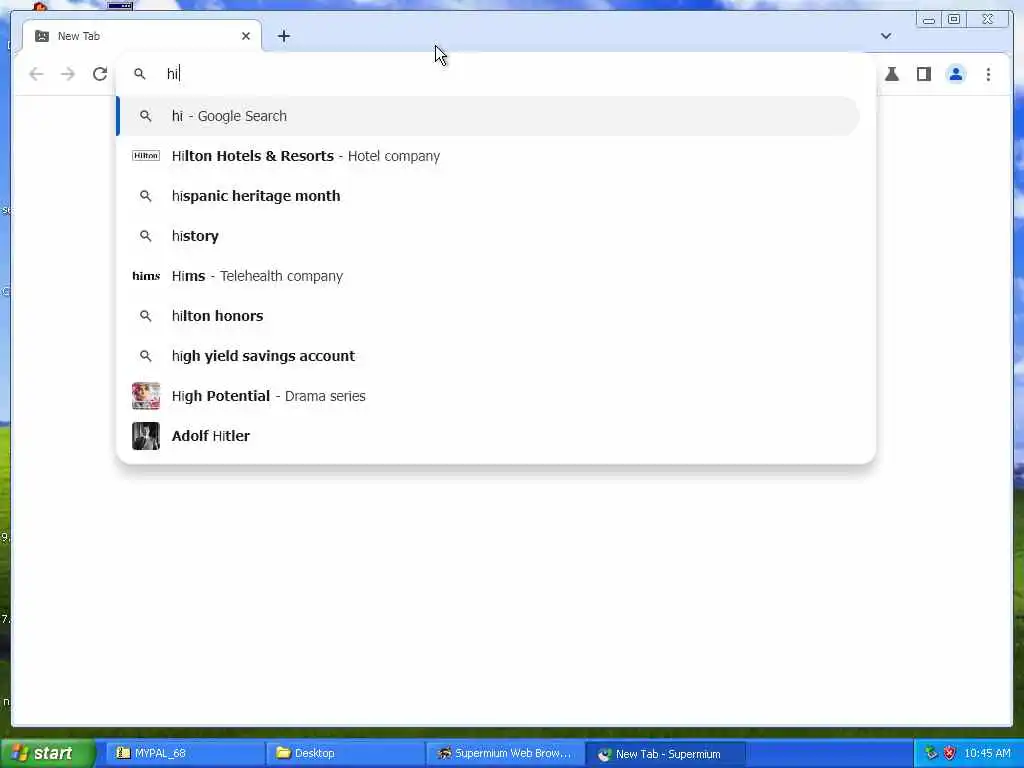Reload the page with refresh icon
Screen dimensions: 1024x768
[x=100, y=74]
